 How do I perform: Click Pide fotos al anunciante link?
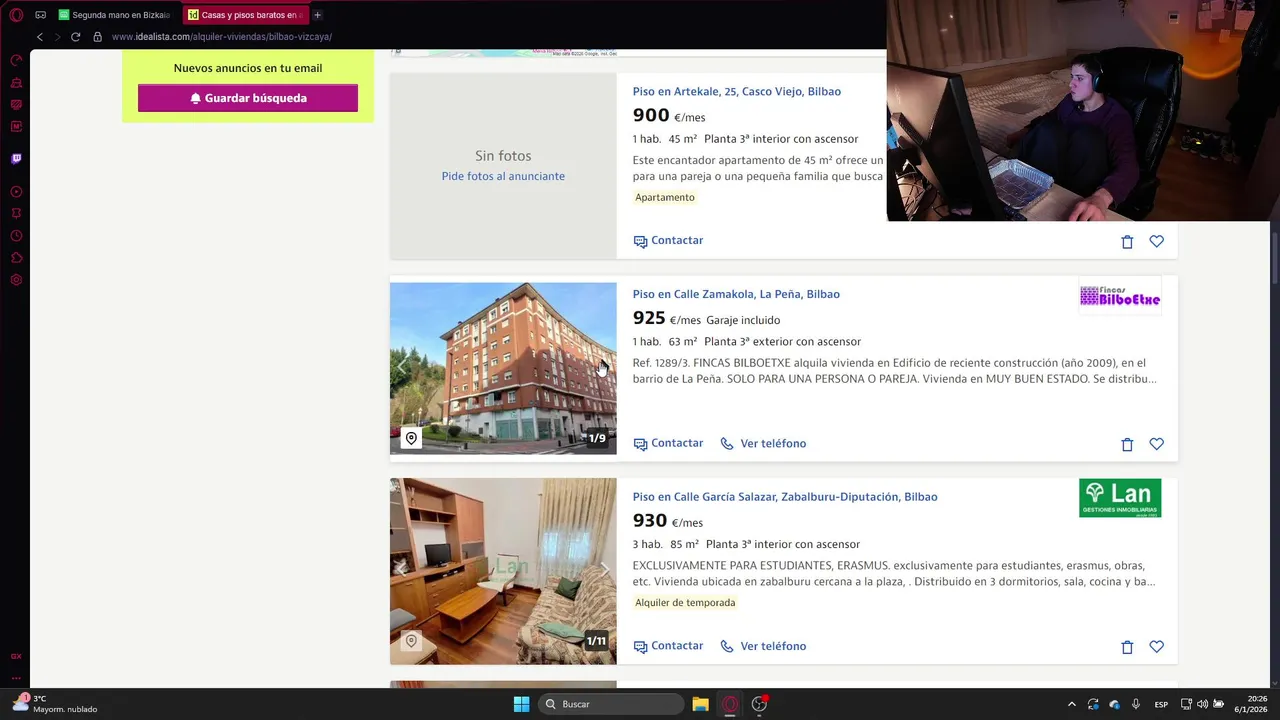click(x=503, y=176)
